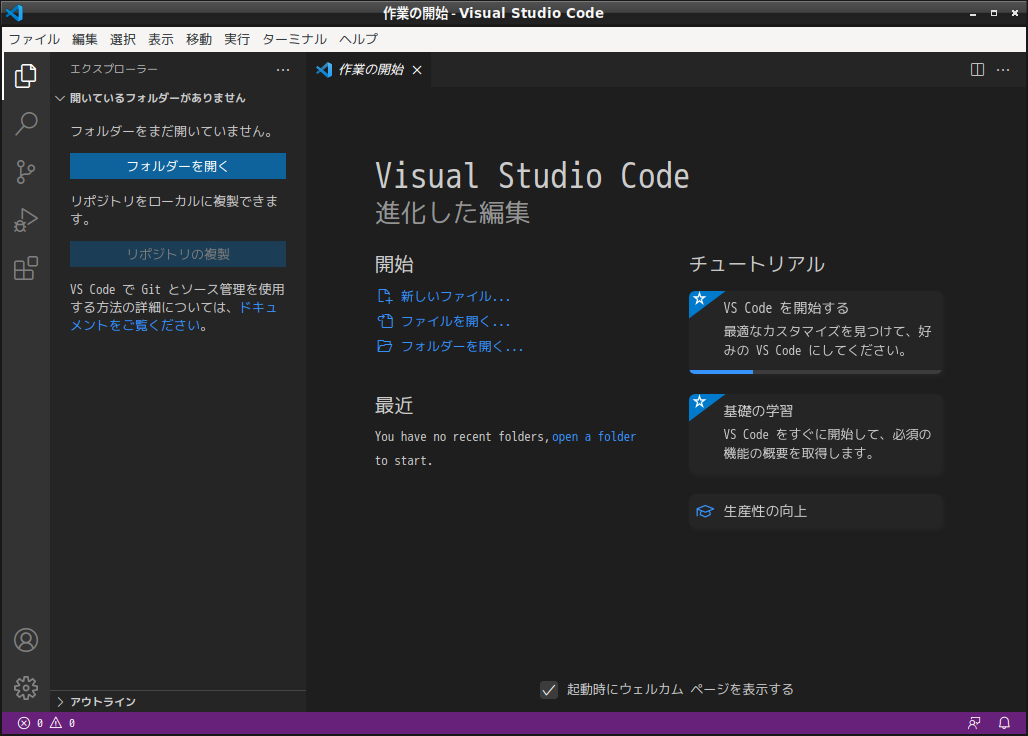Open the 移動 menu
This screenshot has width=1028, height=736.
[199, 39]
